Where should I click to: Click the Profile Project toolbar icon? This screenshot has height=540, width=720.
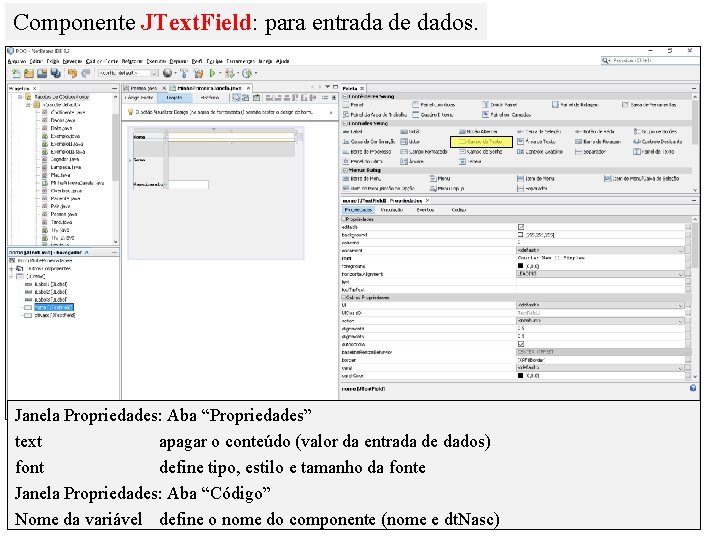point(247,73)
